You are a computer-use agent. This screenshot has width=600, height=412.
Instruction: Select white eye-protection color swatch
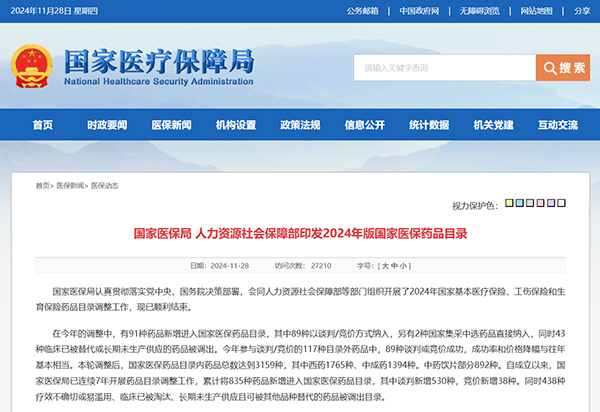[561, 203]
